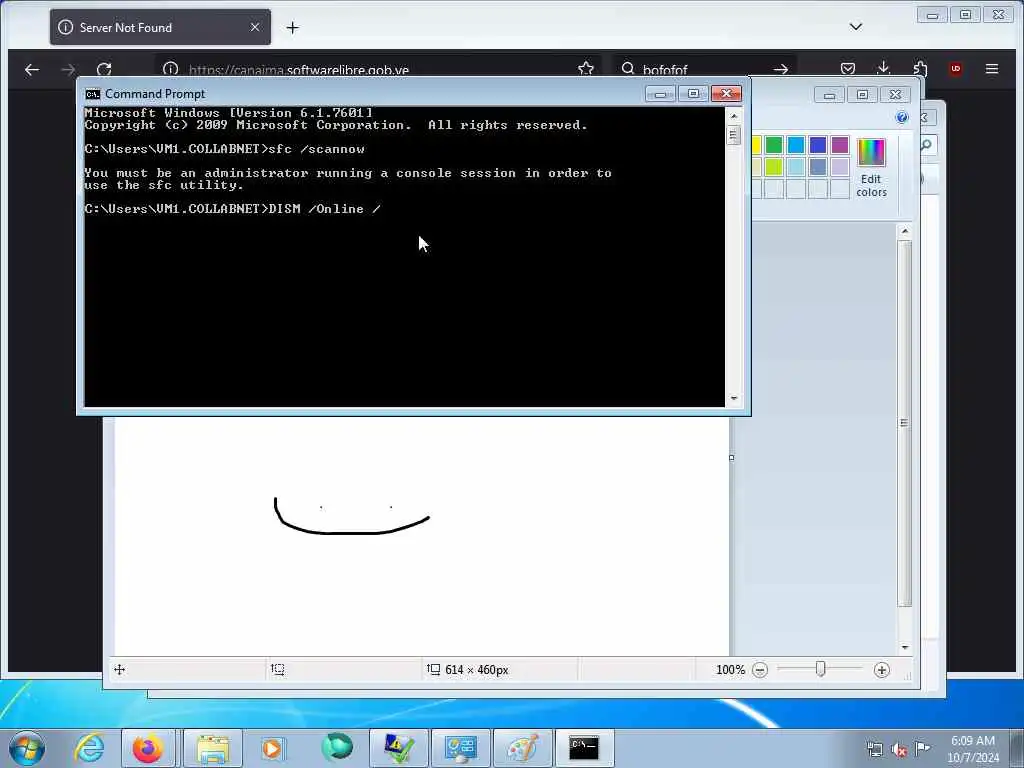
Task: Pick the turquoise blue swatch in Paint
Action: (795, 145)
